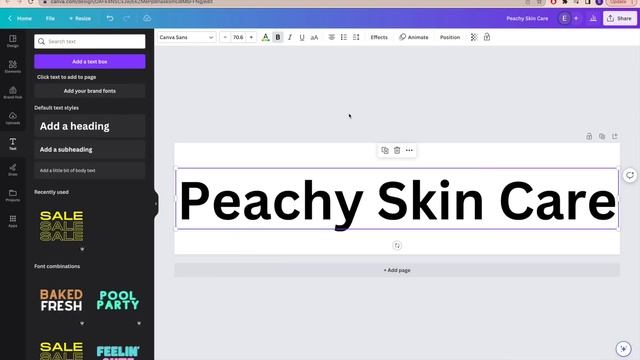Open the Uploads sidebar panel
Screen dimensions: 640x360
pos(13,118)
